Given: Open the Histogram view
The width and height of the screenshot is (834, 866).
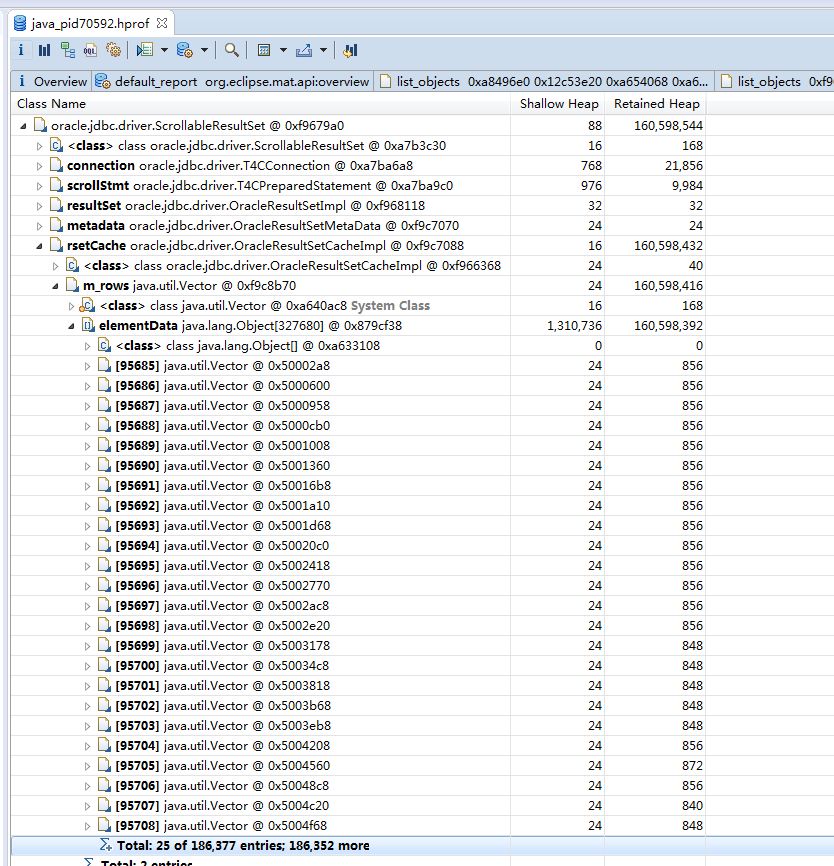Looking at the screenshot, I should click(44, 50).
